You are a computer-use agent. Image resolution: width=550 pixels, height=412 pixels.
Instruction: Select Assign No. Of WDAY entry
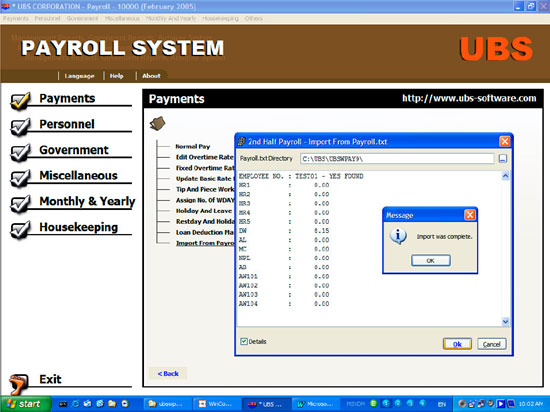click(x=205, y=200)
